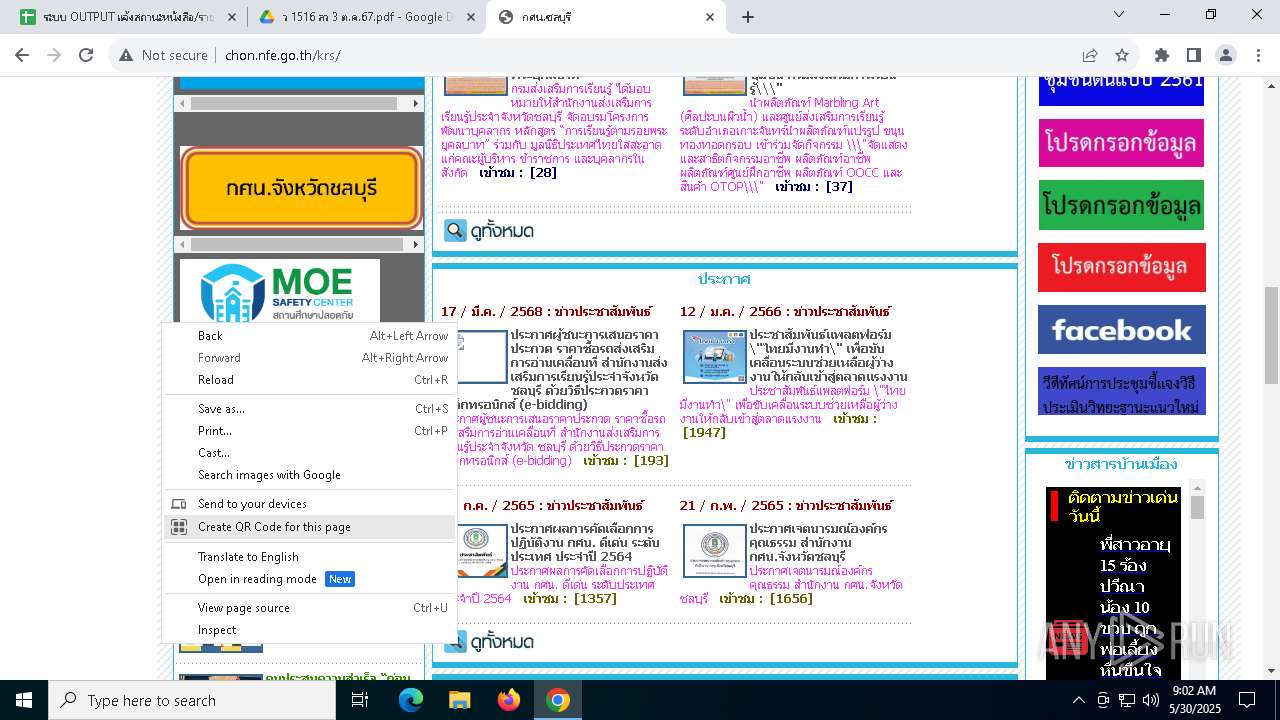
Task: Select Back in the context menu
Action: (309, 336)
